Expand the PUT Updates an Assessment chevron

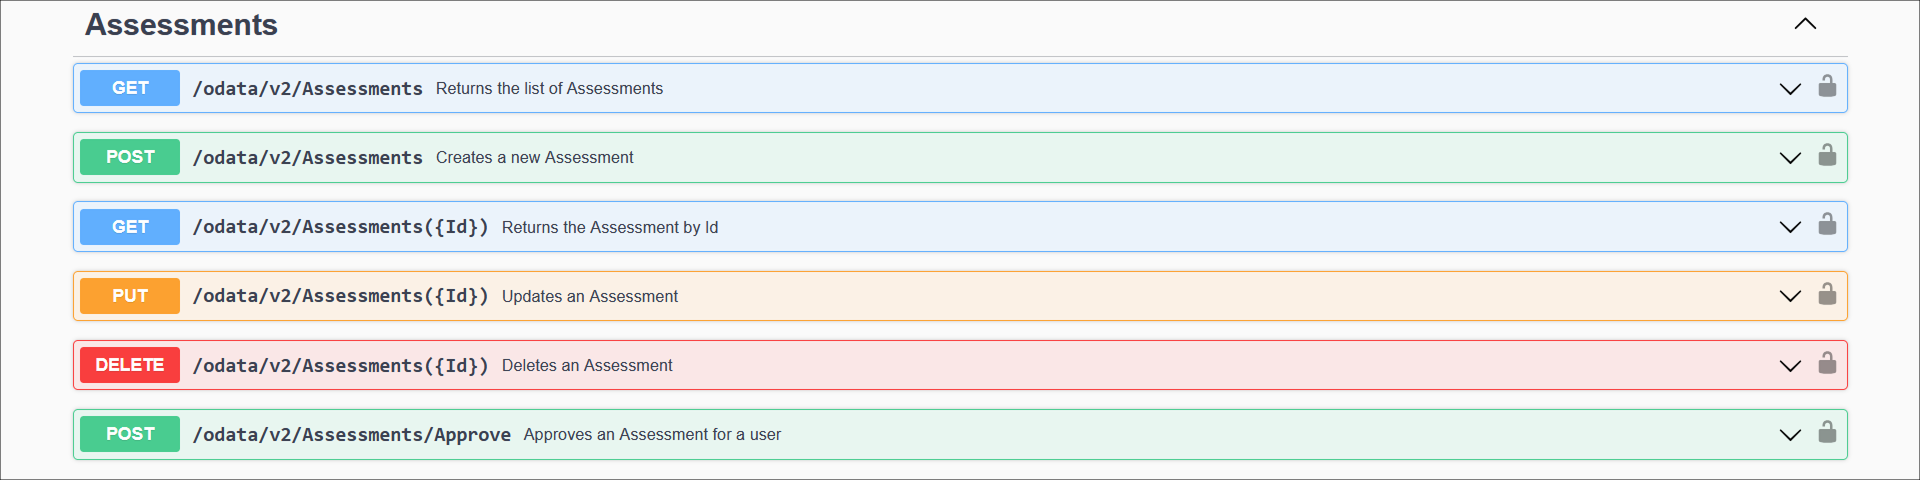tap(1789, 296)
